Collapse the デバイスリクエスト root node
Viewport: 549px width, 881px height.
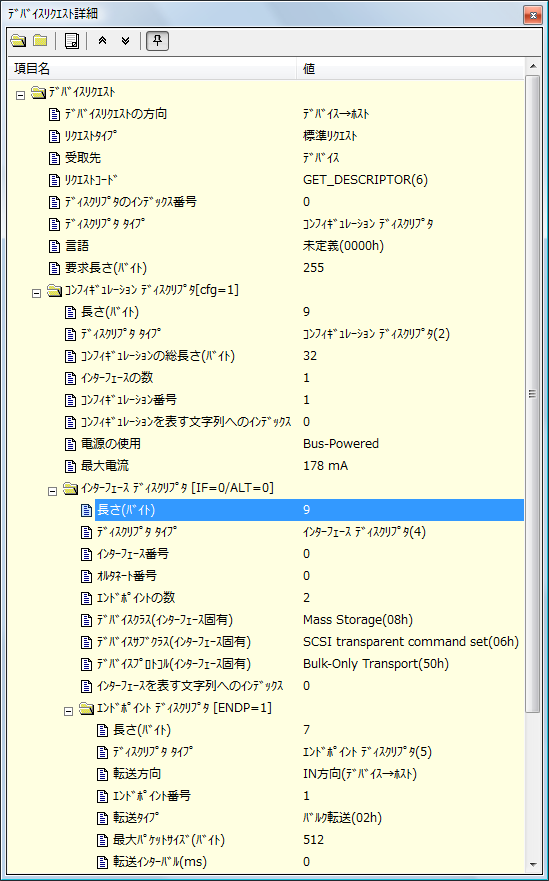[x=20, y=95]
